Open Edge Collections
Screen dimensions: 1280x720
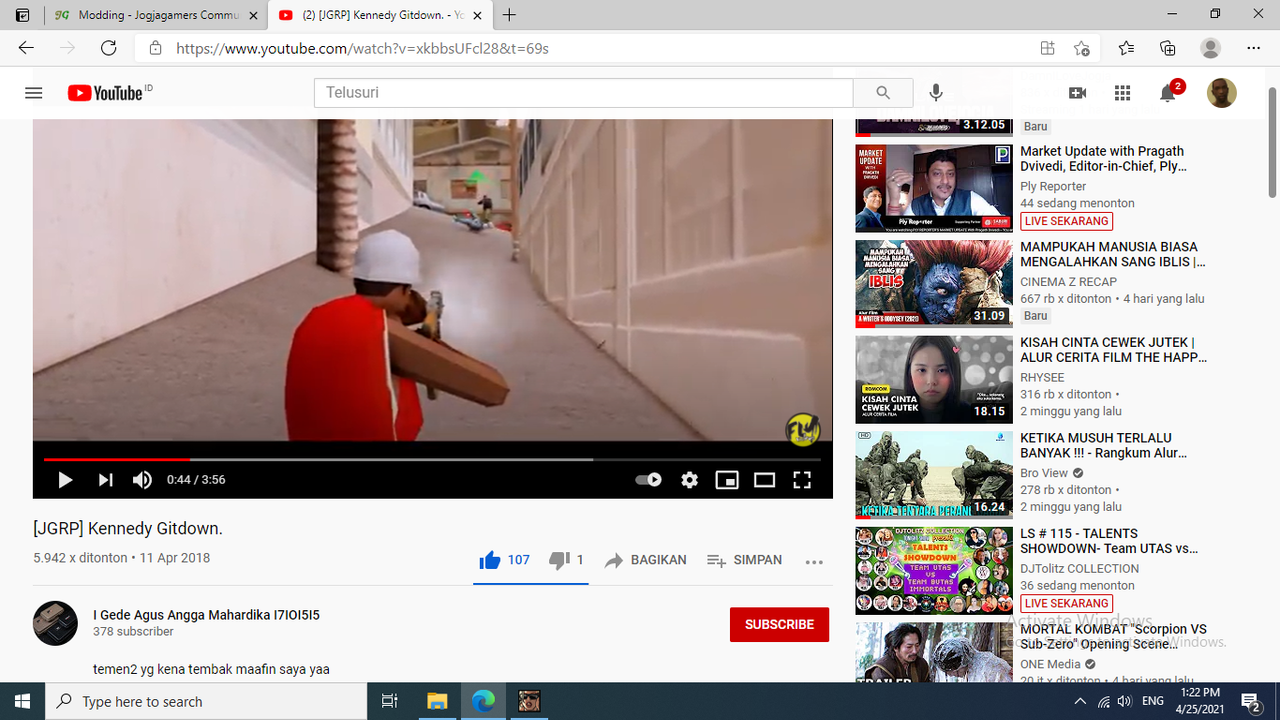click(x=1167, y=48)
